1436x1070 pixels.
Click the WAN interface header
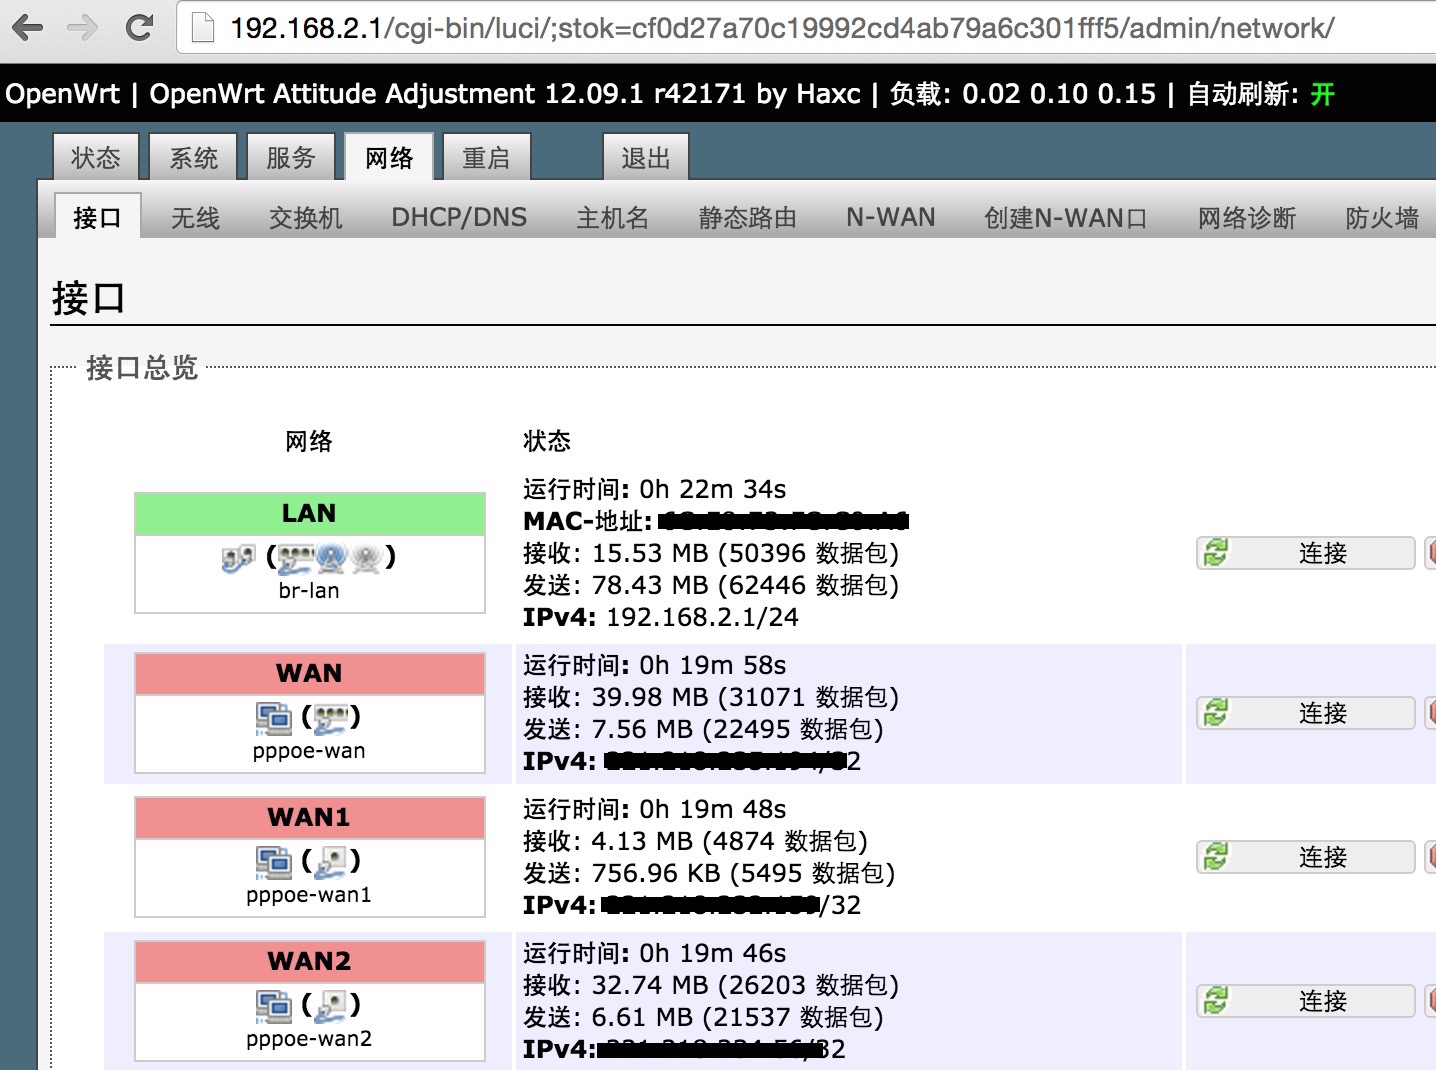(309, 673)
